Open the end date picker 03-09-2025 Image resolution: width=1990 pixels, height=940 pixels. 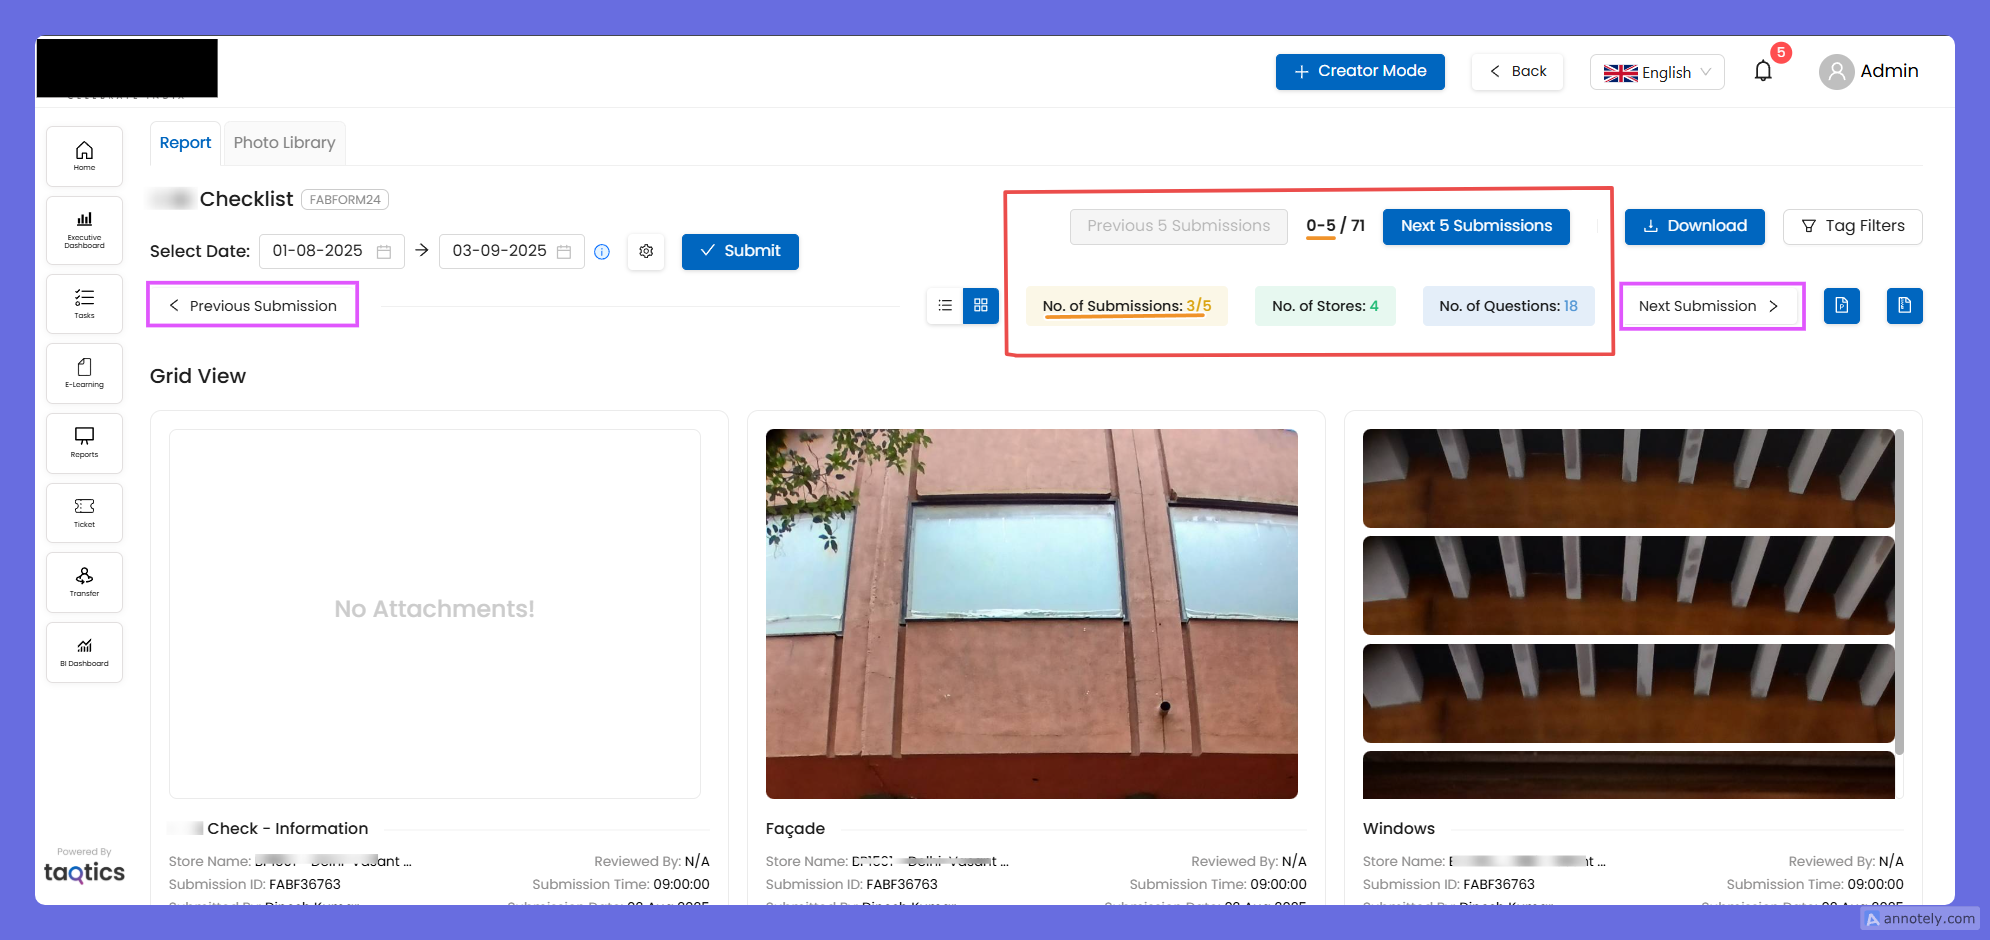click(x=511, y=251)
